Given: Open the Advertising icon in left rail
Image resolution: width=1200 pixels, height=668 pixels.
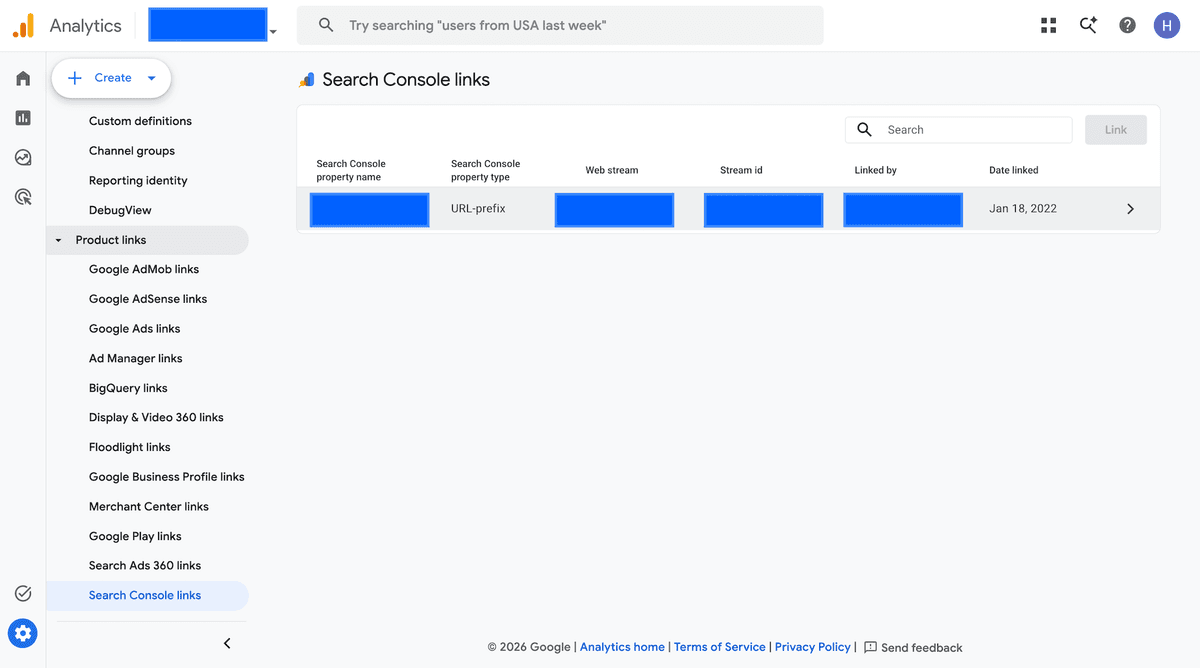Looking at the screenshot, I should (x=23, y=197).
